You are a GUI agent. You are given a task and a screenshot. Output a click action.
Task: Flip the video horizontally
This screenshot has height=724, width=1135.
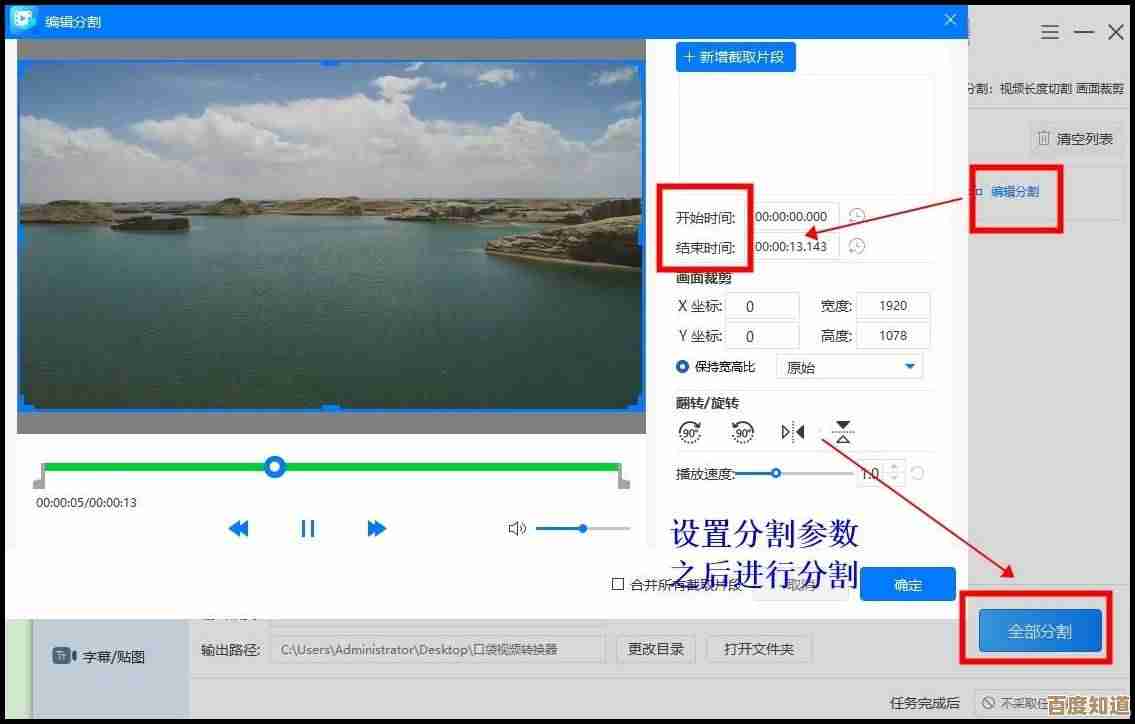[791, 431]
